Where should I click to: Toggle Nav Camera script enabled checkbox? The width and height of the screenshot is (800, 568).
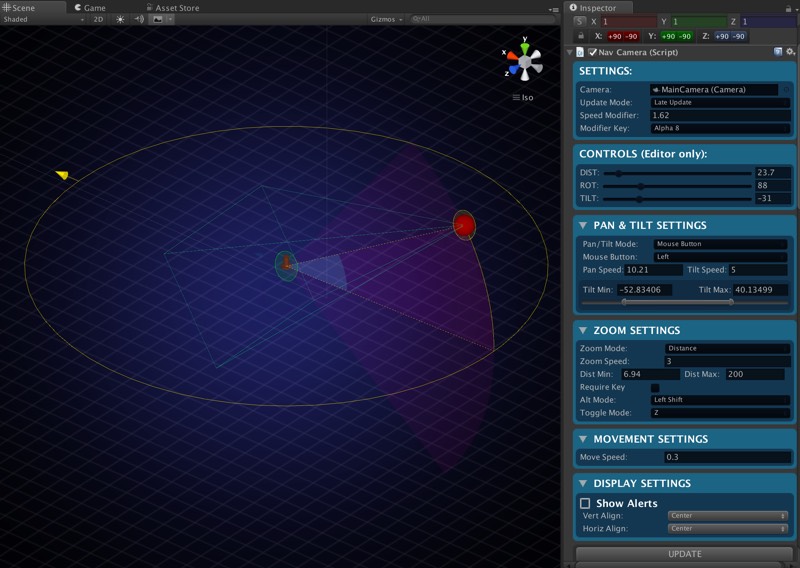point(593,52)
